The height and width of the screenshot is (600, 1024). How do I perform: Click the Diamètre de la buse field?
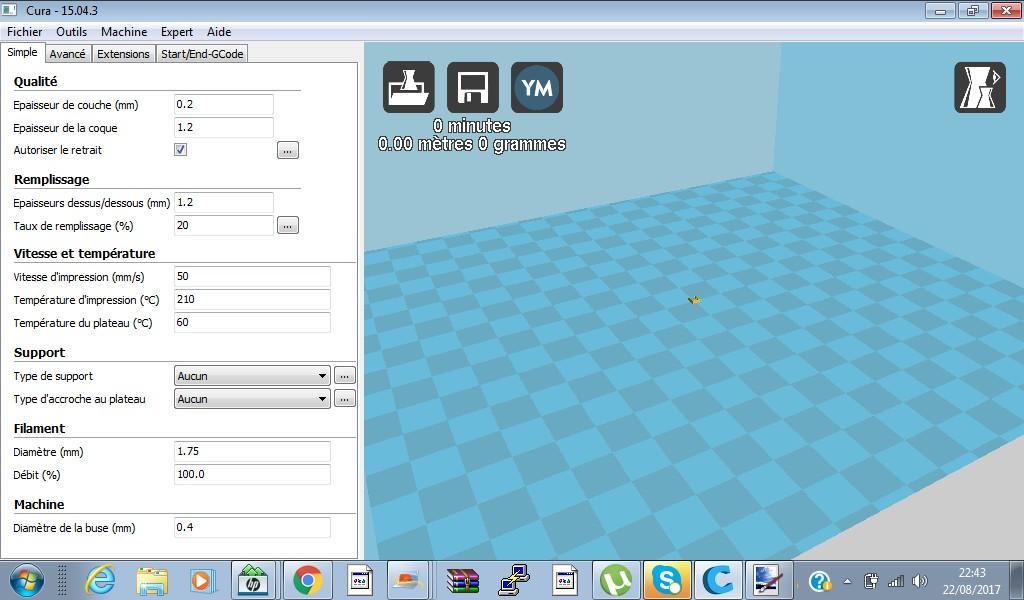[252, 527]
